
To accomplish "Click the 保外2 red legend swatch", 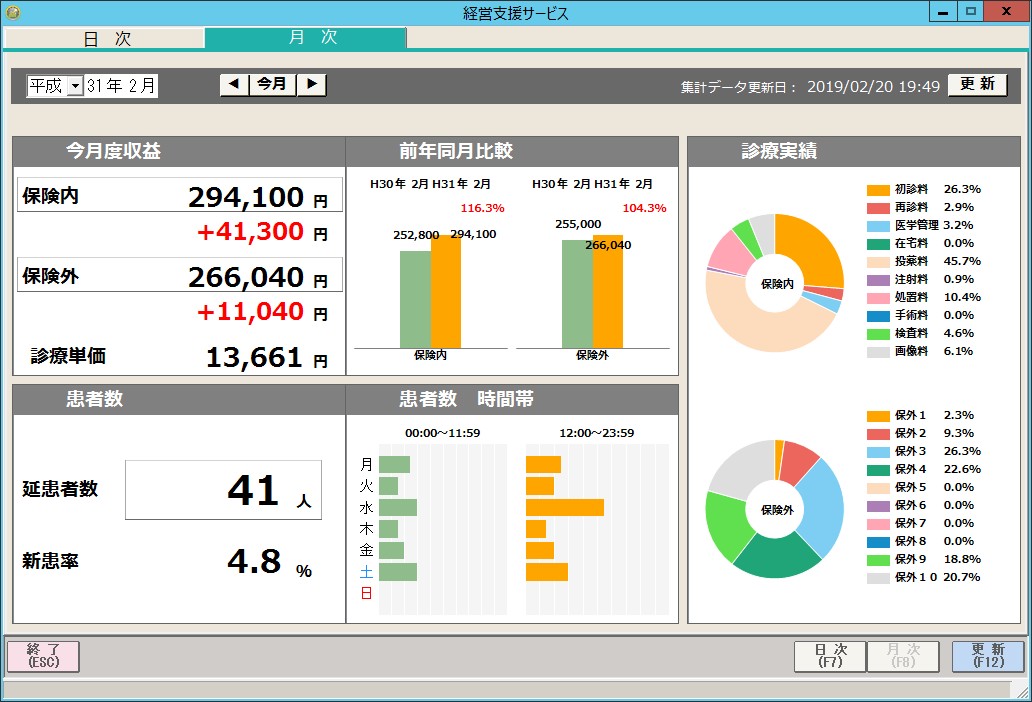I will click(878, 434).
